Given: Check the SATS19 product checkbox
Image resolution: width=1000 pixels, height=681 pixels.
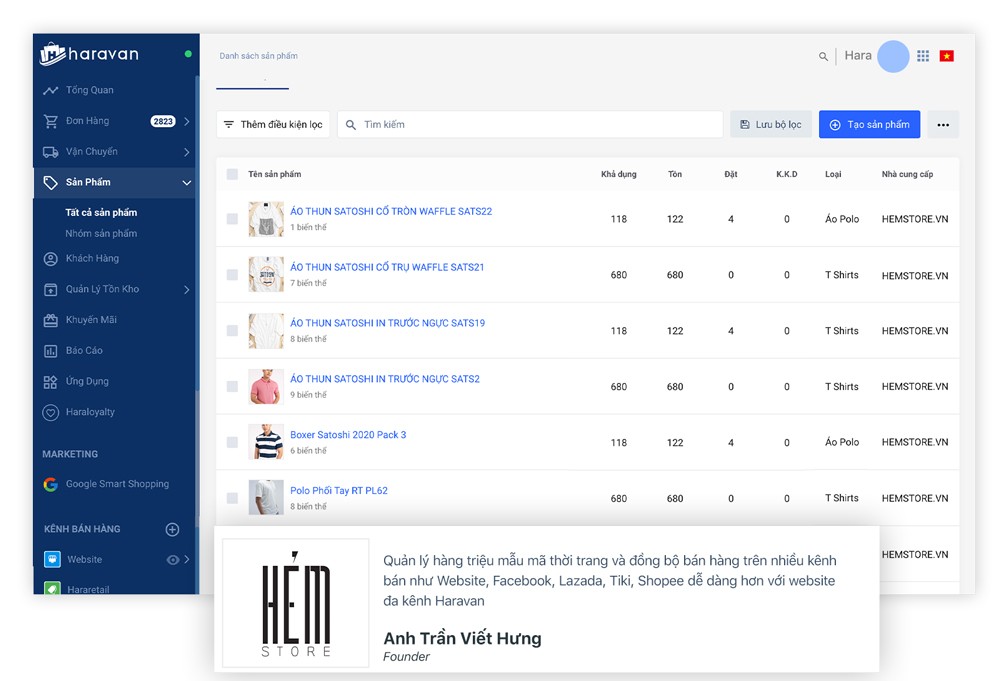Looking at the screenshot, I should tap(232, 330).
